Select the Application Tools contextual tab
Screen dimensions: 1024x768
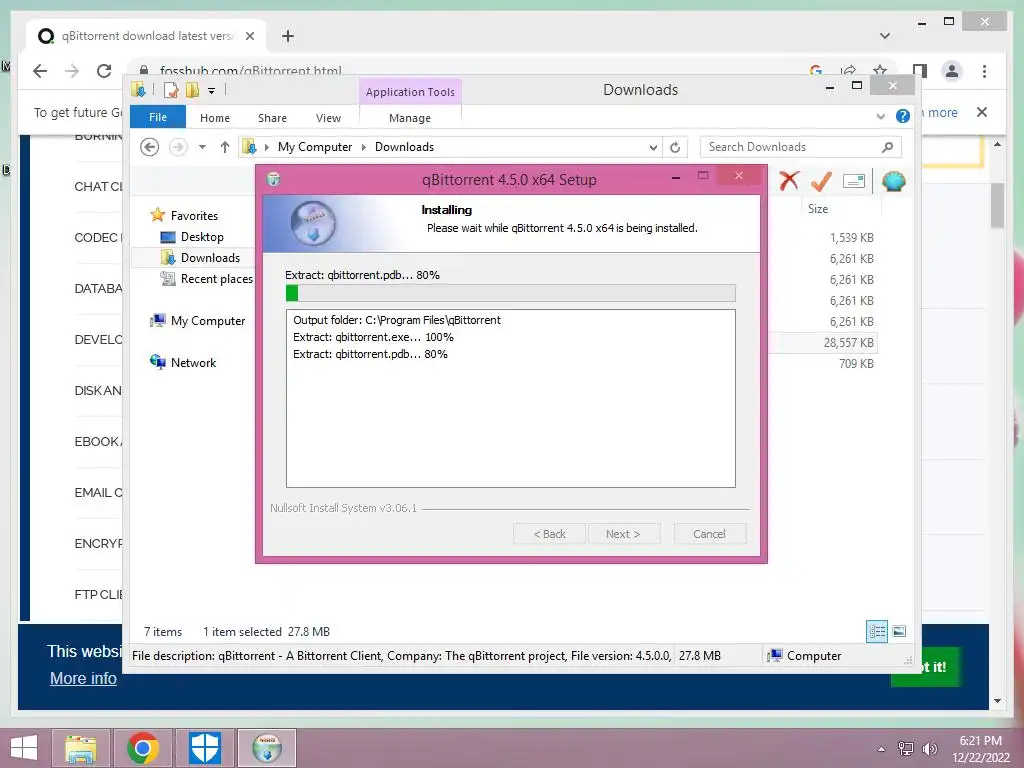(x=410, y=92)
